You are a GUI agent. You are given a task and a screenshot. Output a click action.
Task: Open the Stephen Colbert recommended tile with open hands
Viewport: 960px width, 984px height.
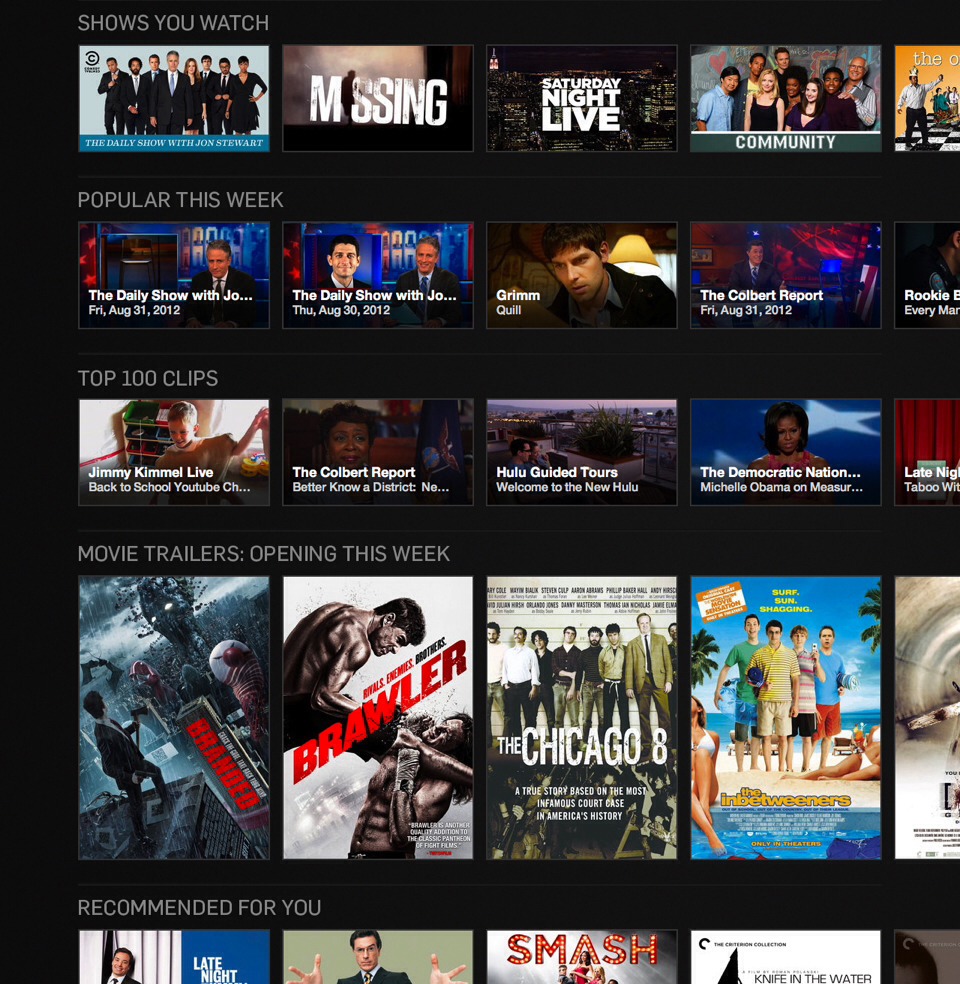coord(378,956)
